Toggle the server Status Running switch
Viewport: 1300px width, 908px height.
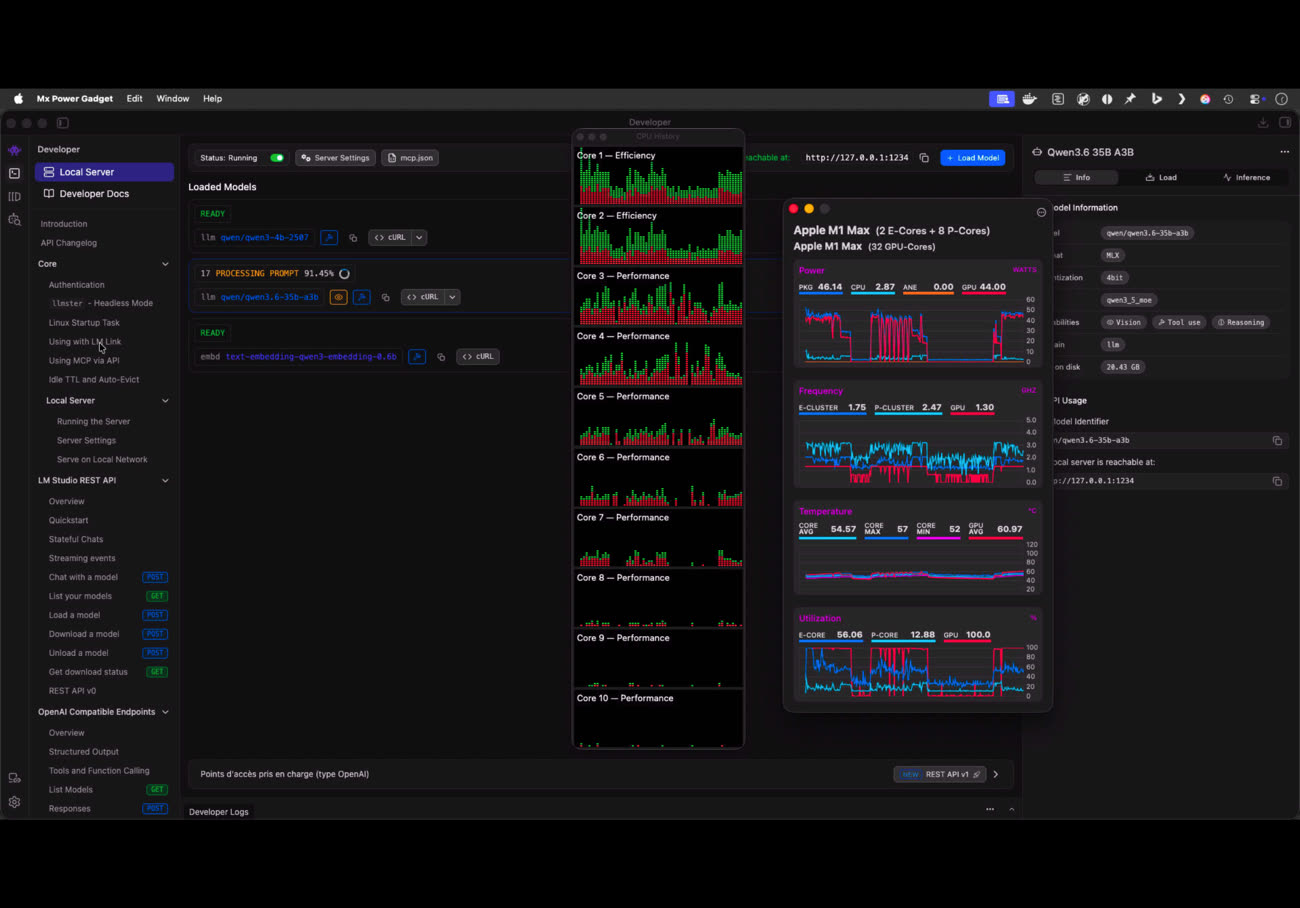pos(277,158)
